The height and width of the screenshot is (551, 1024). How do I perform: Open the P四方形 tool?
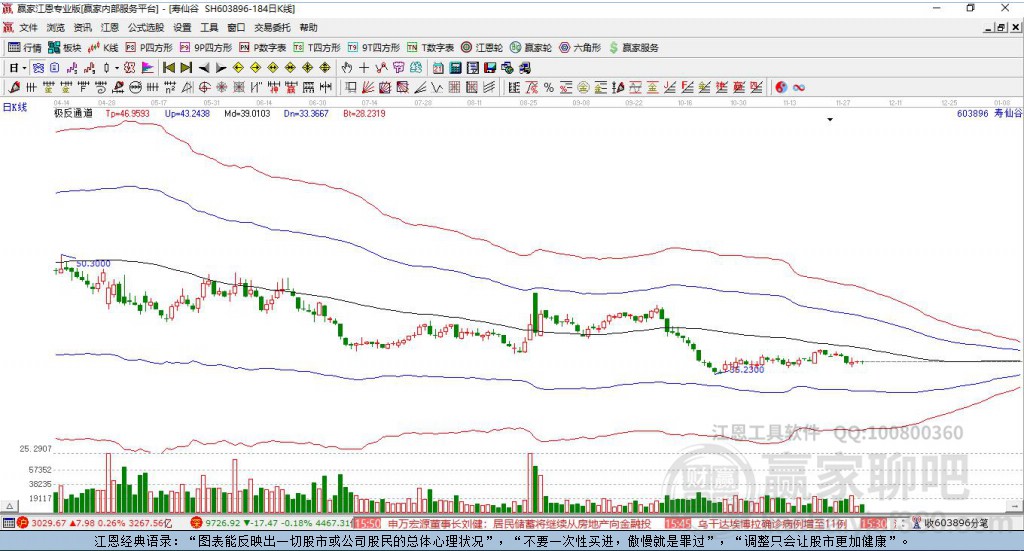(149, 48)
